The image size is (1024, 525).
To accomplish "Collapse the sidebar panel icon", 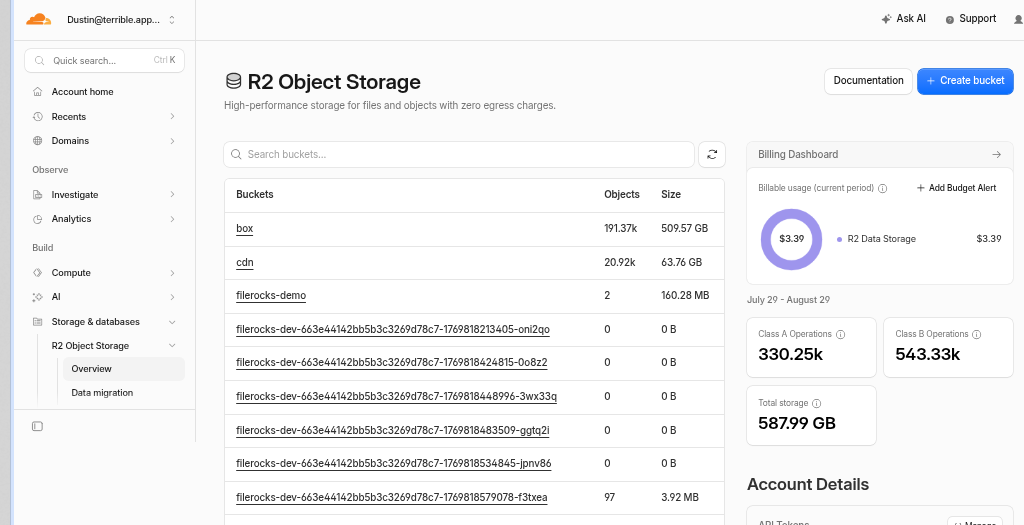I will point(37,426).
